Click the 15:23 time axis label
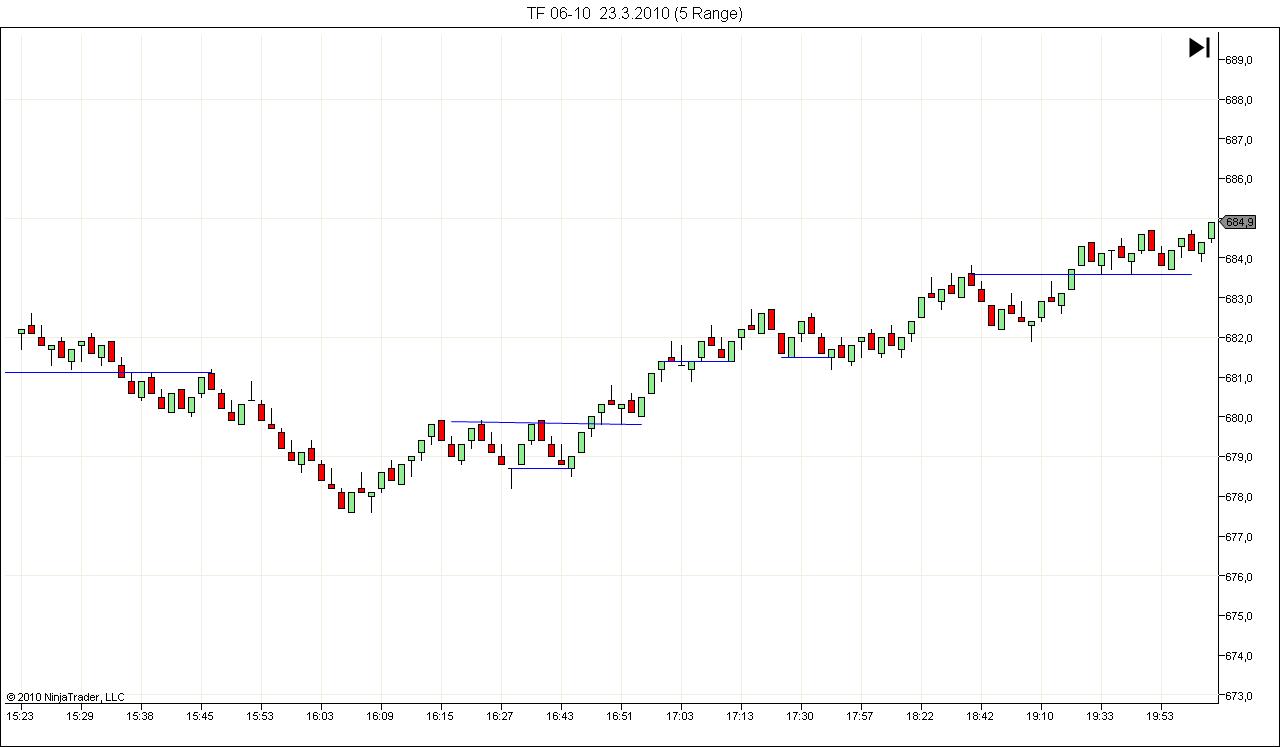The width and height of the screenshot is (1280, 747). coord(20,716)
